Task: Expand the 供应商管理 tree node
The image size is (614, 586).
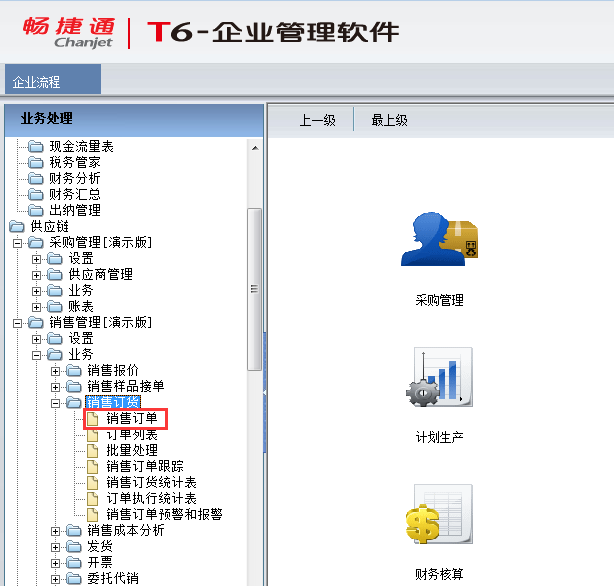Action: click(37, 275)
